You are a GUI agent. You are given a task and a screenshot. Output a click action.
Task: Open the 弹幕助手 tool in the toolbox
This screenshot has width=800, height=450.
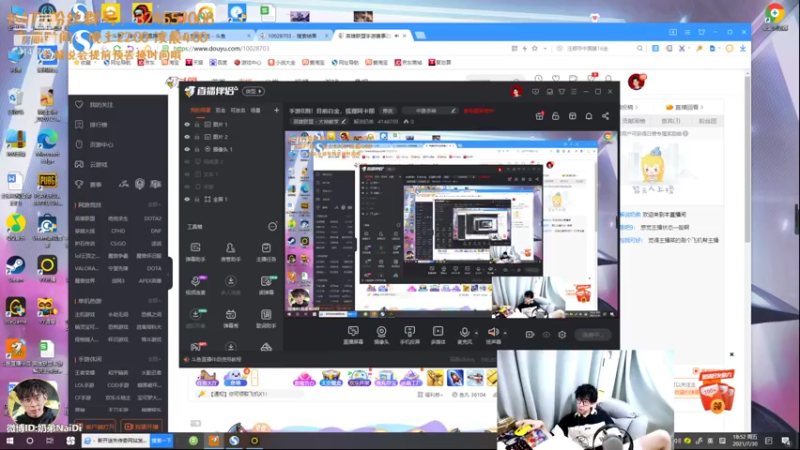(x=195, y=252)
